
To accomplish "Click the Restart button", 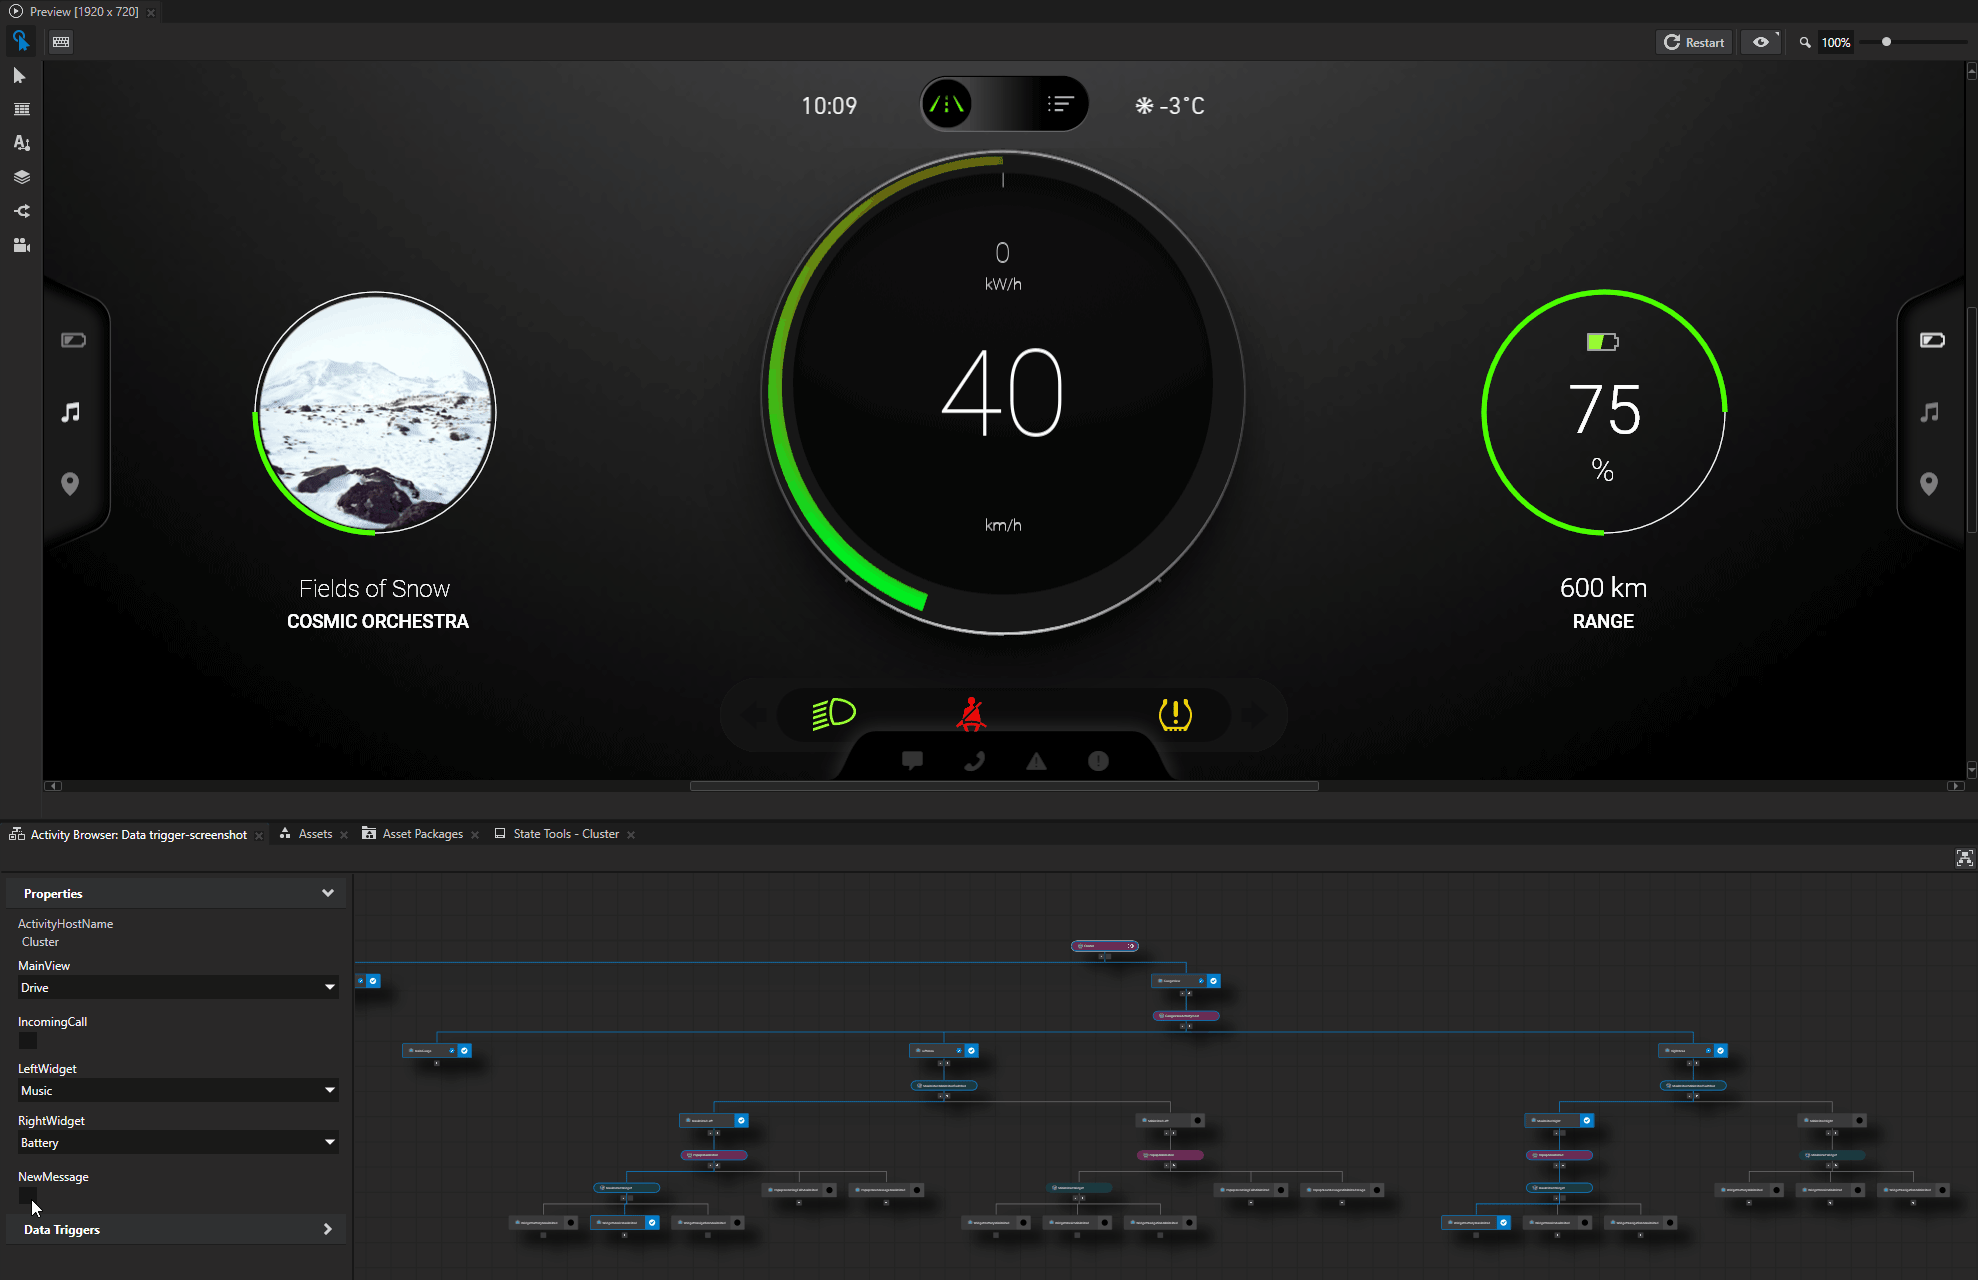I will click(x=1693, y=42).
